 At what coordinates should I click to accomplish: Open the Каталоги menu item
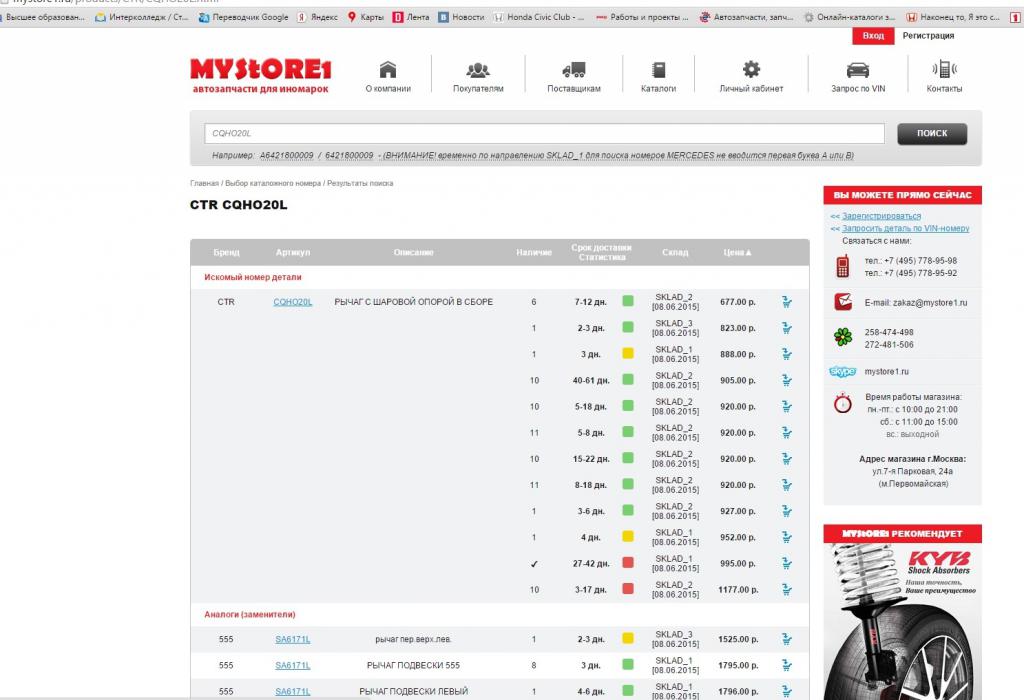click(x=658, y=76)
